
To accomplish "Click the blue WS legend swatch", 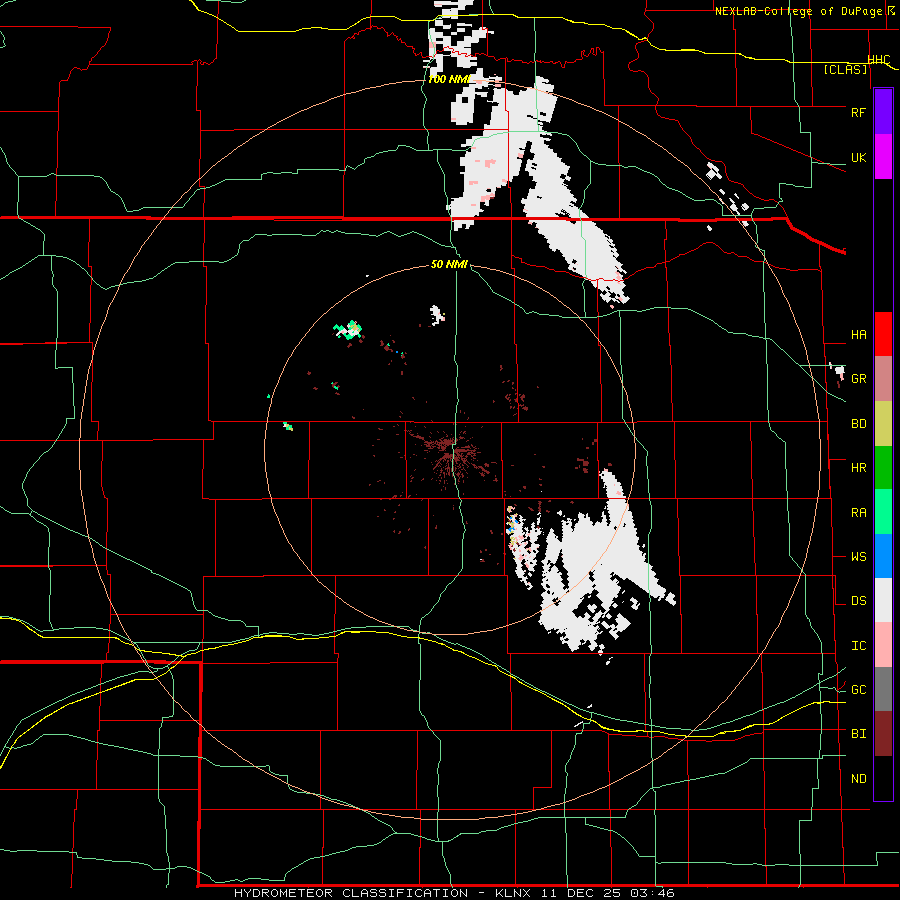I will point(883,556).
